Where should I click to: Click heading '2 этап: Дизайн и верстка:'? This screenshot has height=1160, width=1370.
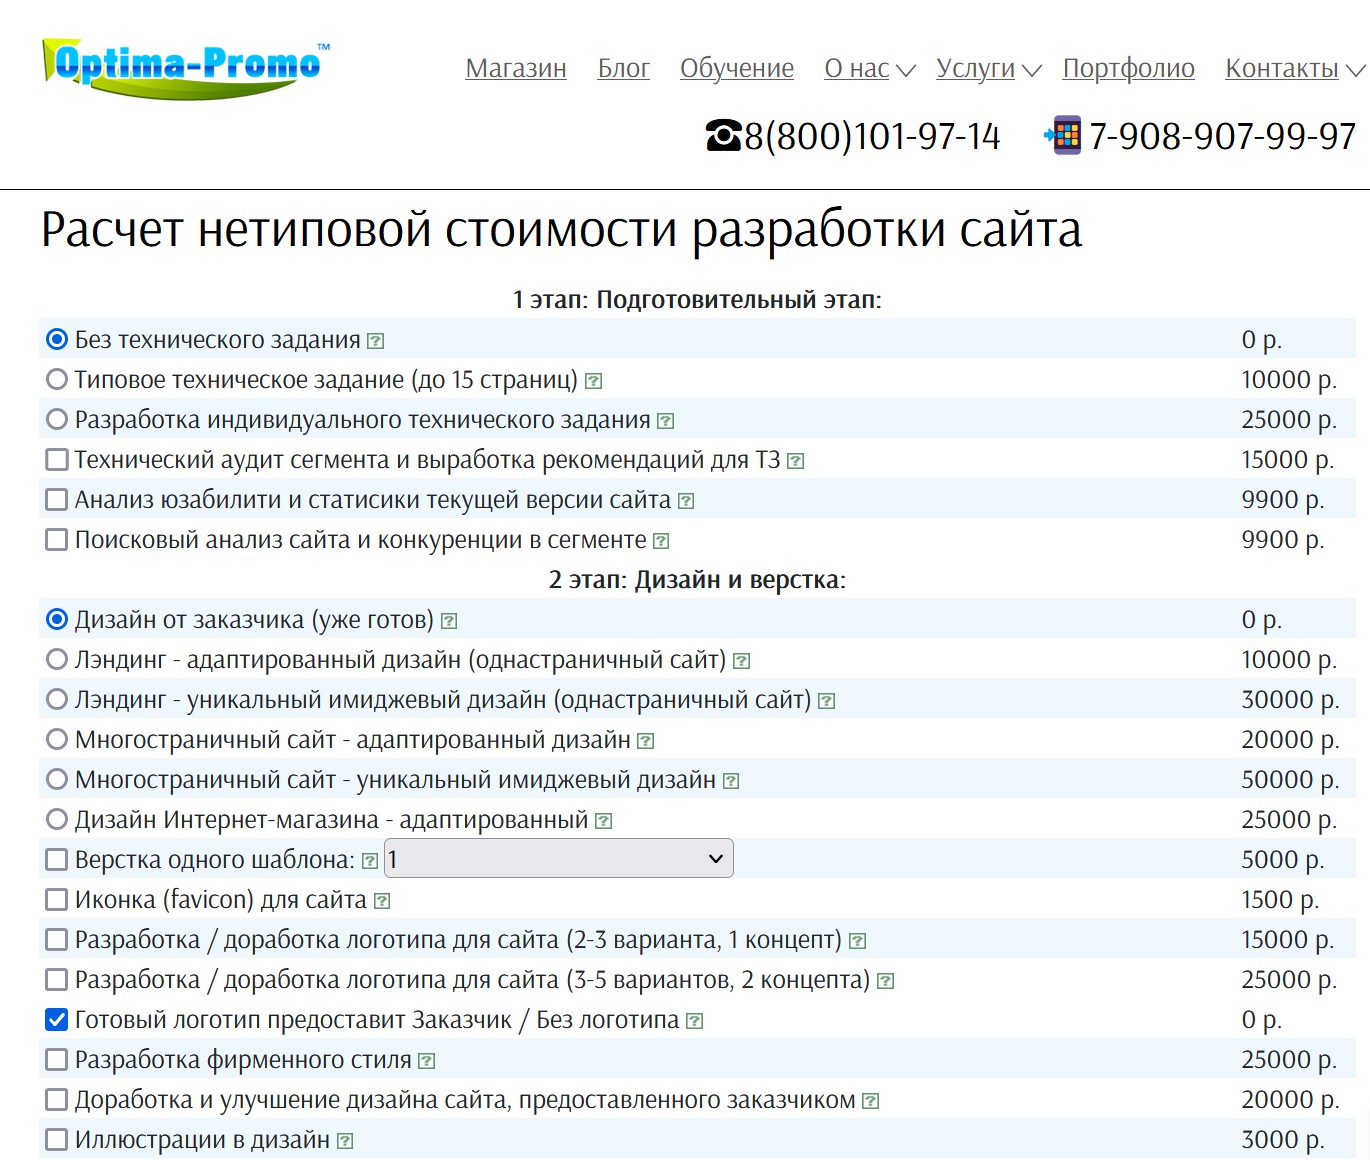[697, 580]
